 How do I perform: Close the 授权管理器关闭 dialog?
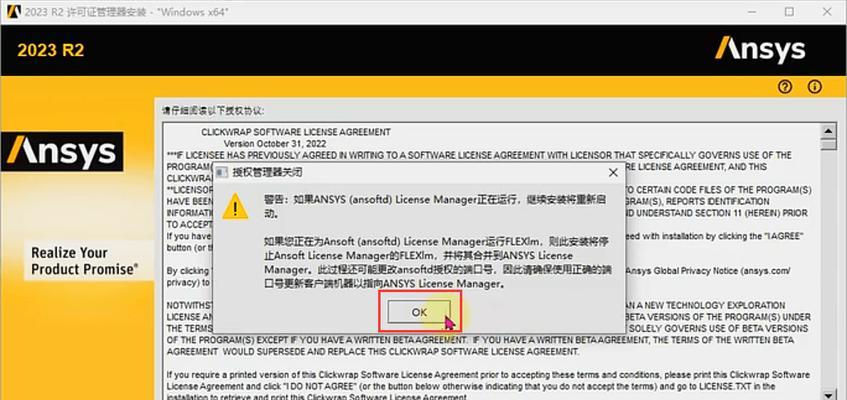tap(613, 173)
